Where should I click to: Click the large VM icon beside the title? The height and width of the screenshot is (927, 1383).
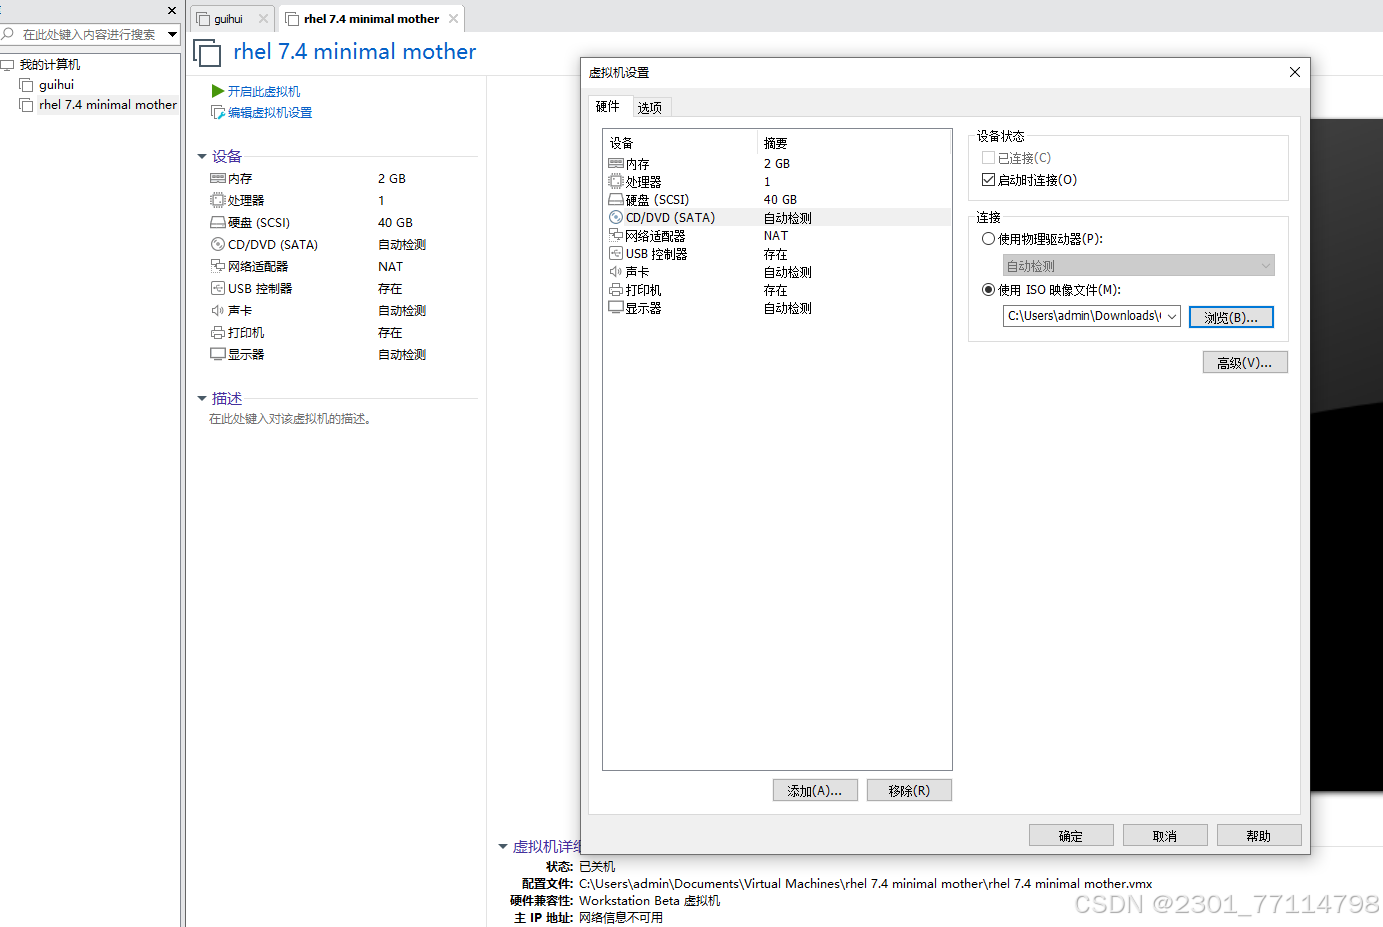[207, 53]
